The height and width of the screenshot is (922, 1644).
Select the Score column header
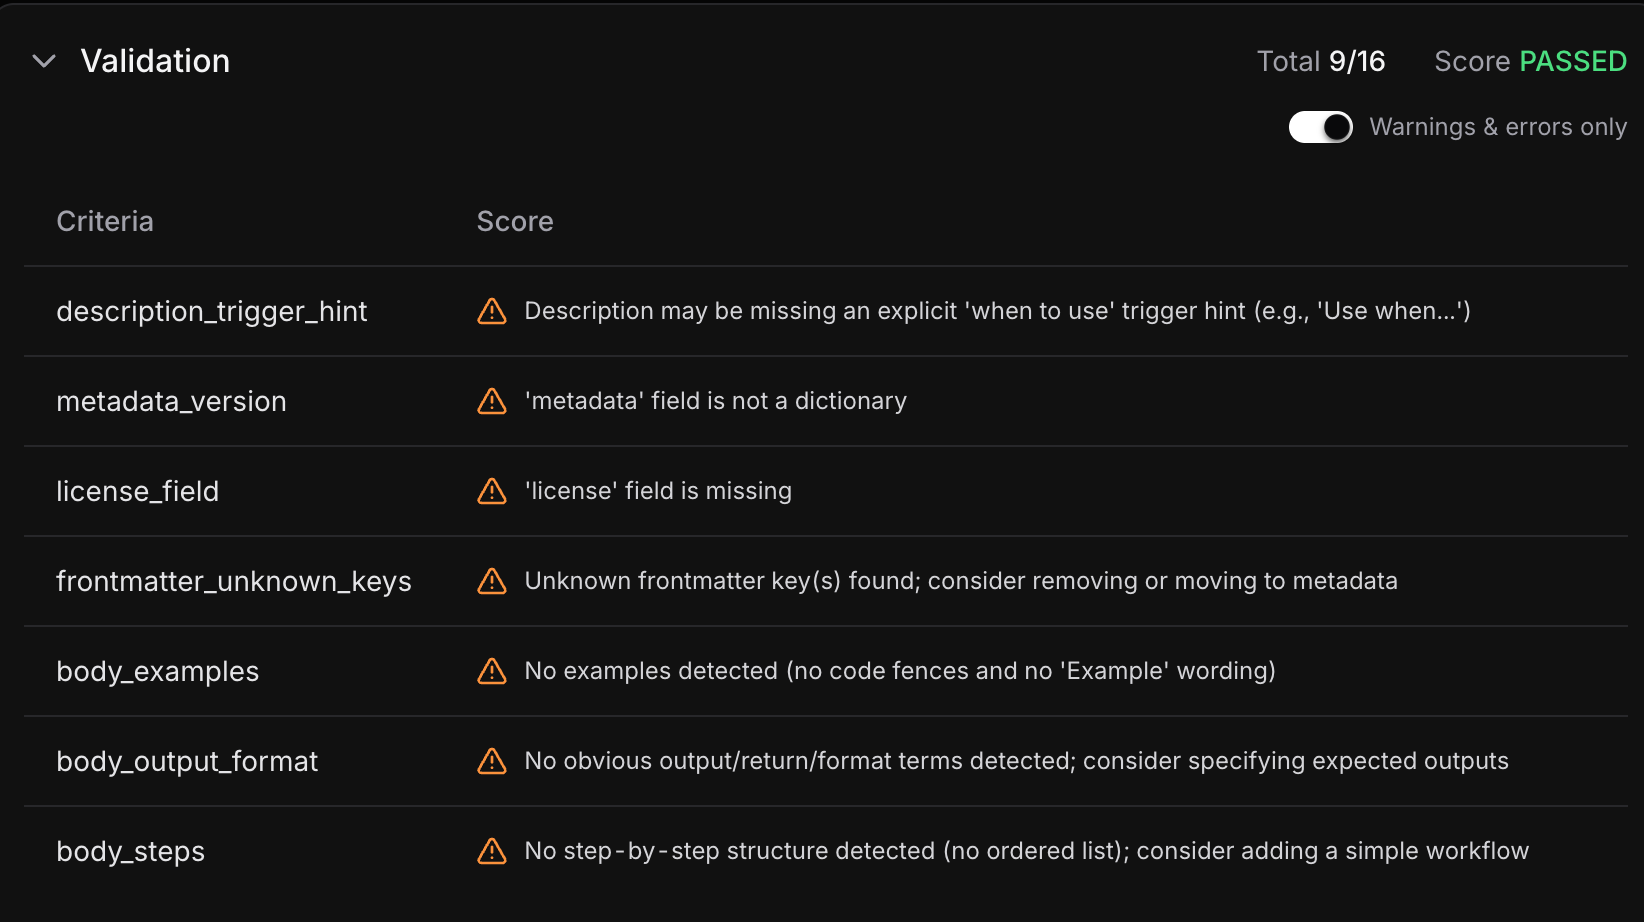[514, 221]
